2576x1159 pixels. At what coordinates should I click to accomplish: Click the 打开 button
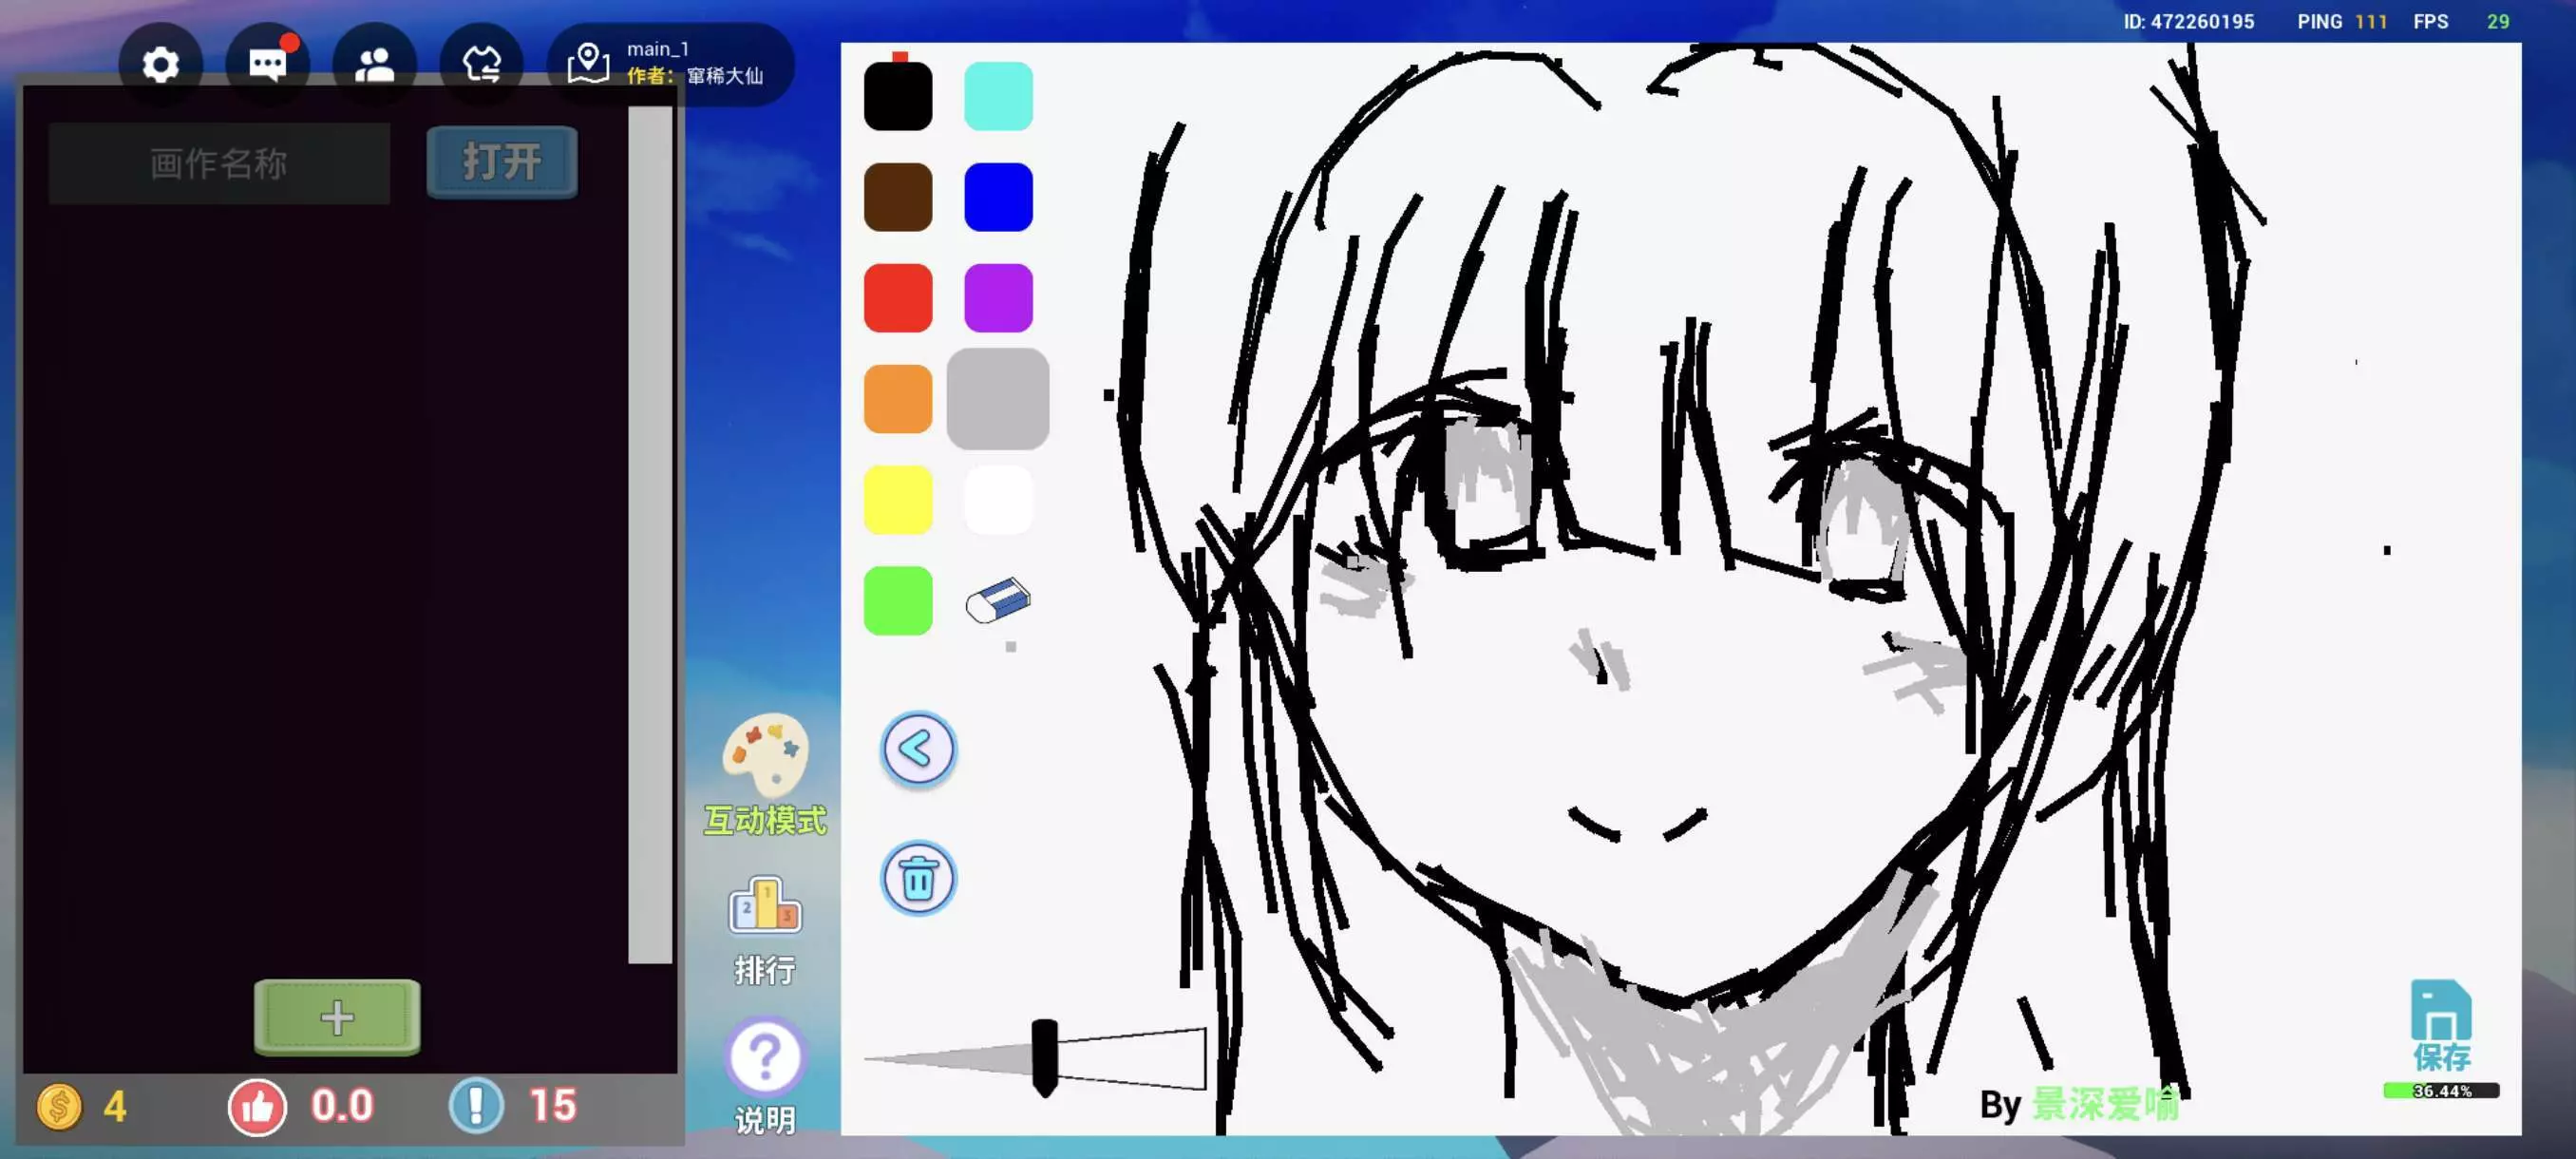coord(501,162)
